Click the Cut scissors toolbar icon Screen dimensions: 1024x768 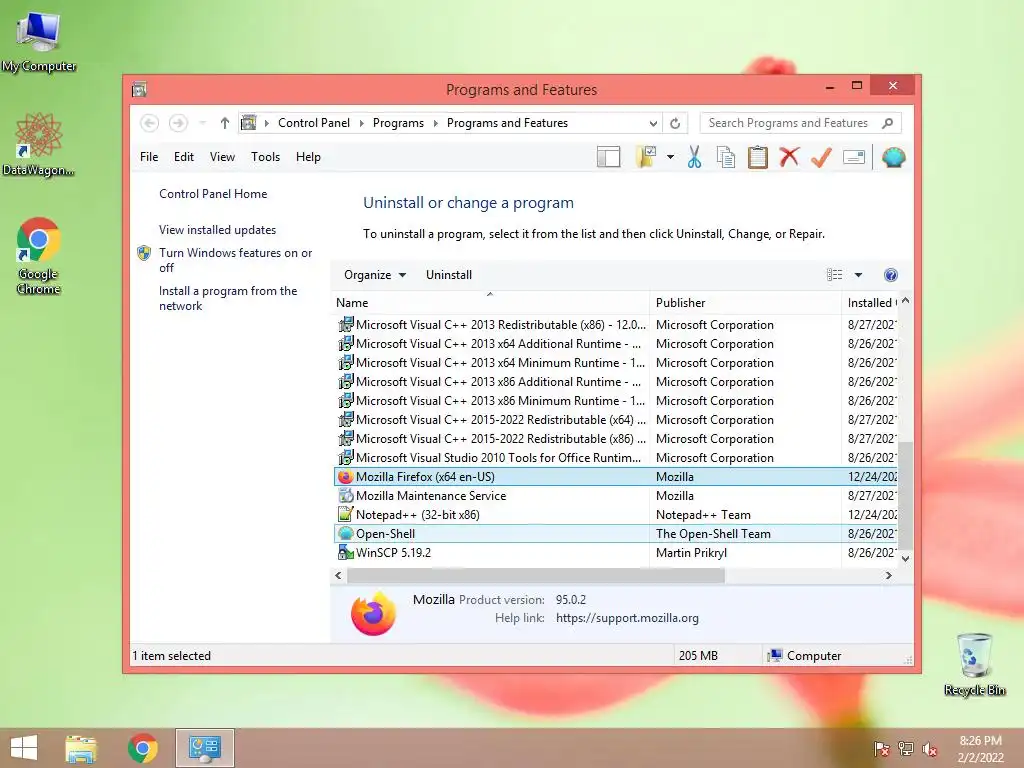point(694,157)
